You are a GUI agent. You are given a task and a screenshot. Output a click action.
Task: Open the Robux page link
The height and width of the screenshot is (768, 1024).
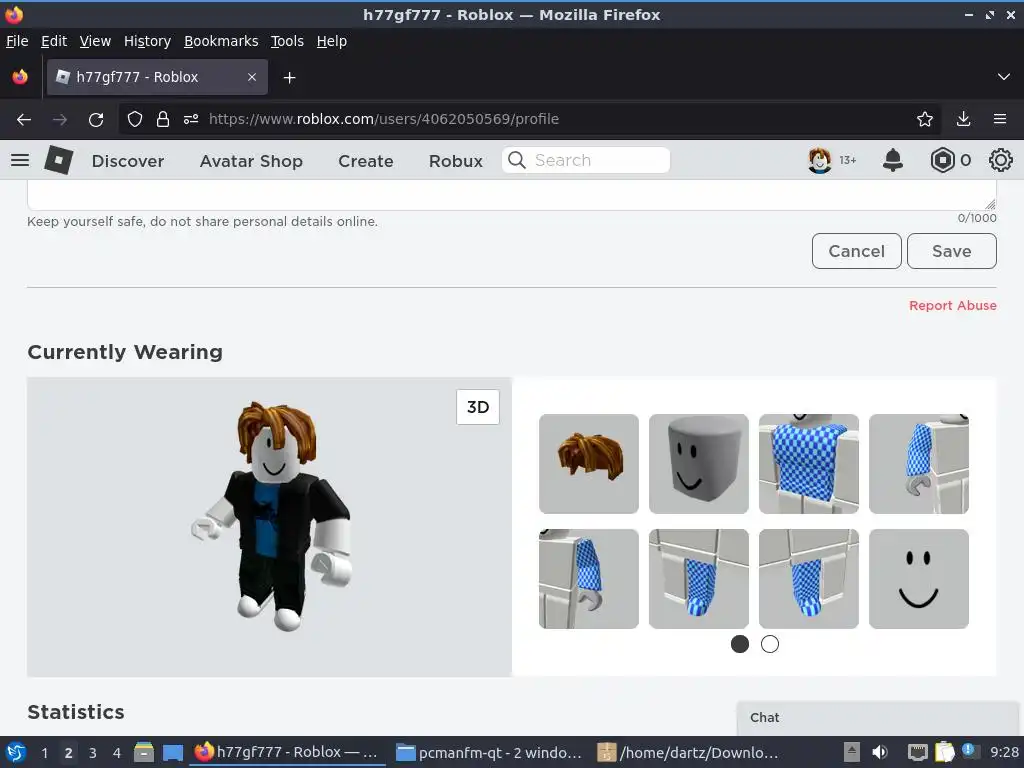coord(456,161)
